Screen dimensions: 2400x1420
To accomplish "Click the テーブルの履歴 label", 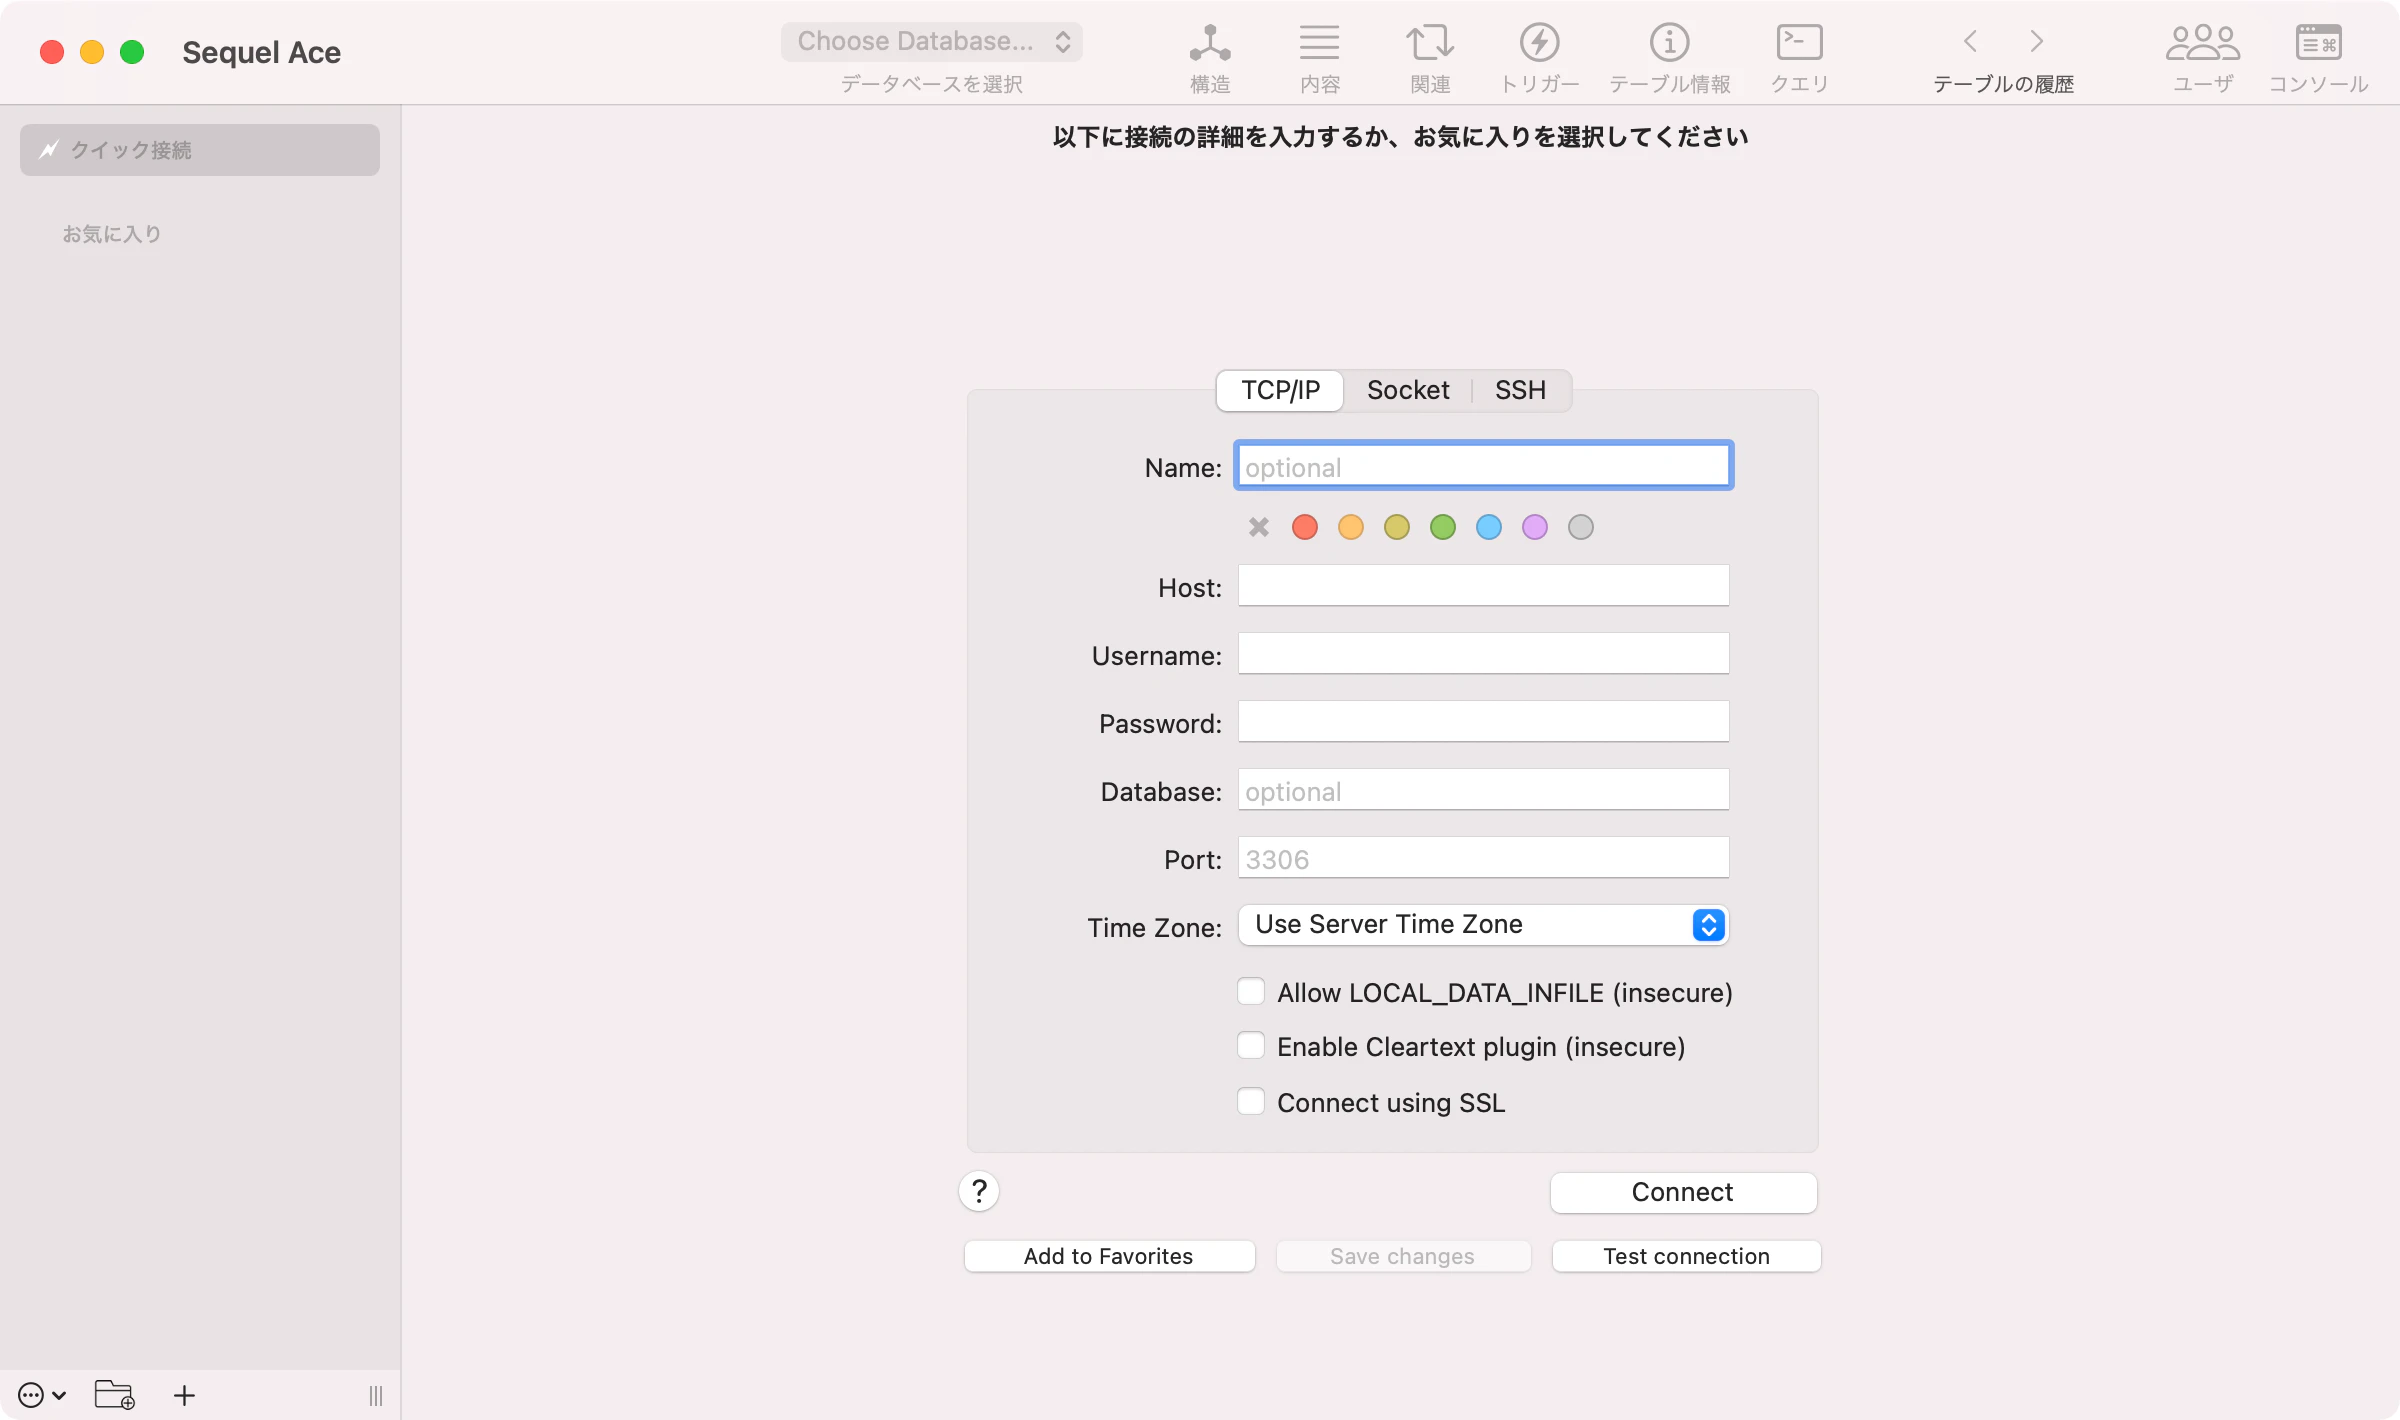I will click(x=2003, y=84).
